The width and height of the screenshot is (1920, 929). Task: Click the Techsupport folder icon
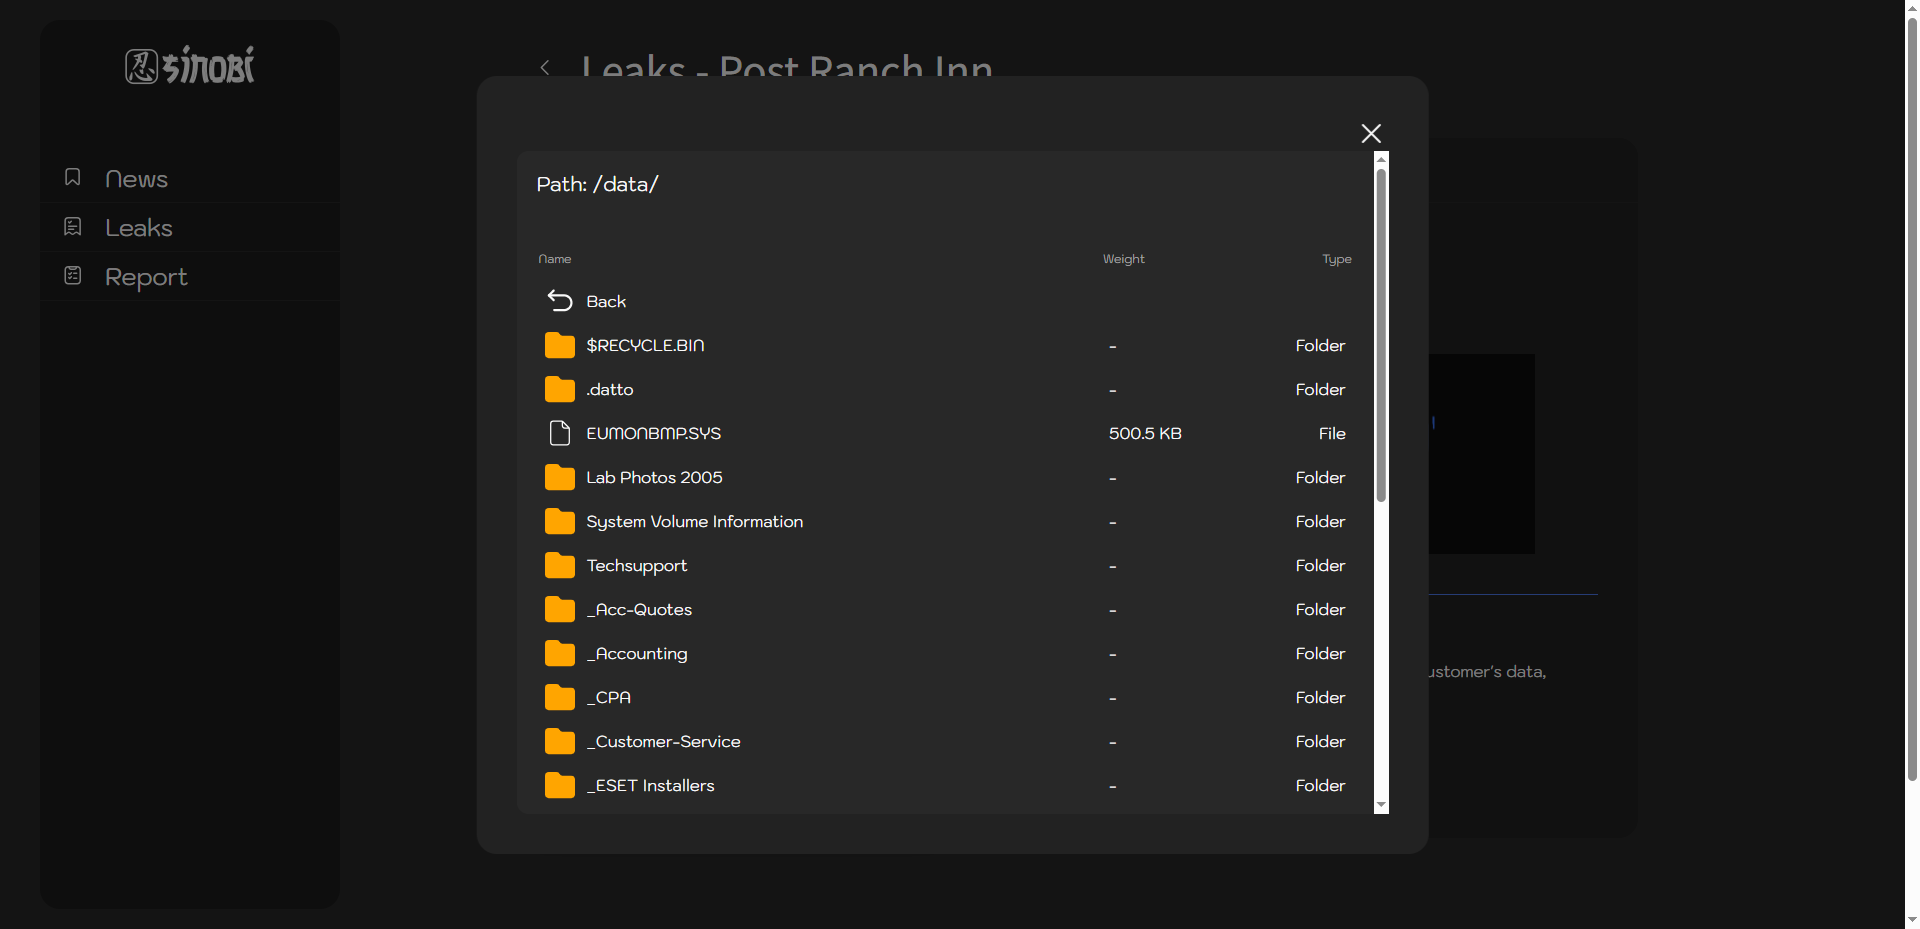pos(560,566)
